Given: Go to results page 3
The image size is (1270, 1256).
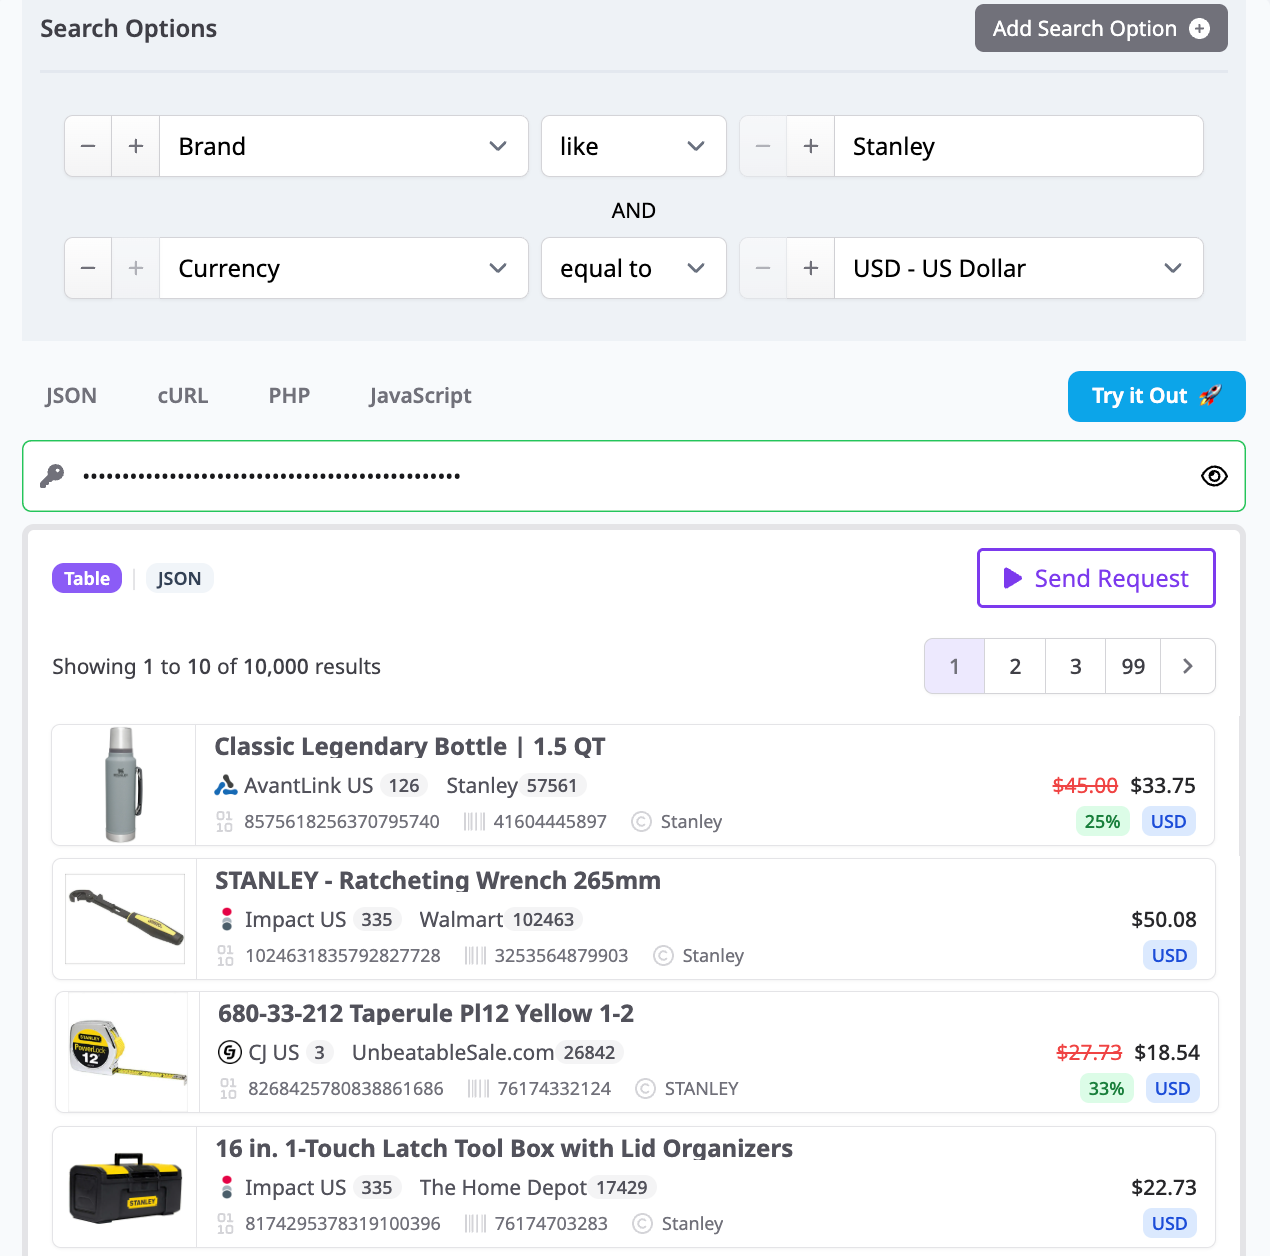Looking at the screenshot, I should point(1075,666).
